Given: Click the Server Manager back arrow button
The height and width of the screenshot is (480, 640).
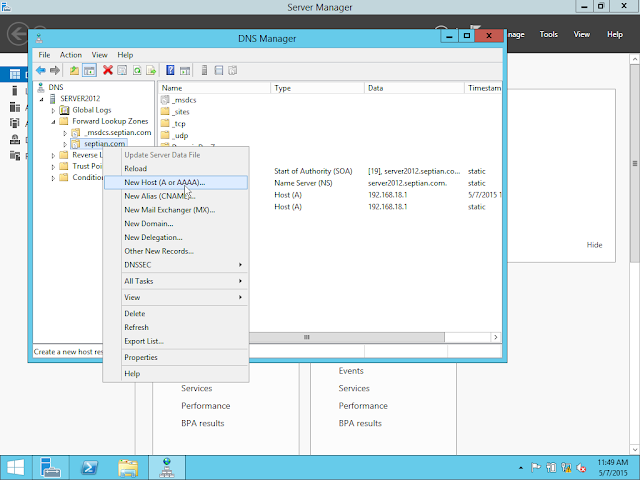Looking at the screenshot, I should coord(18,33).
